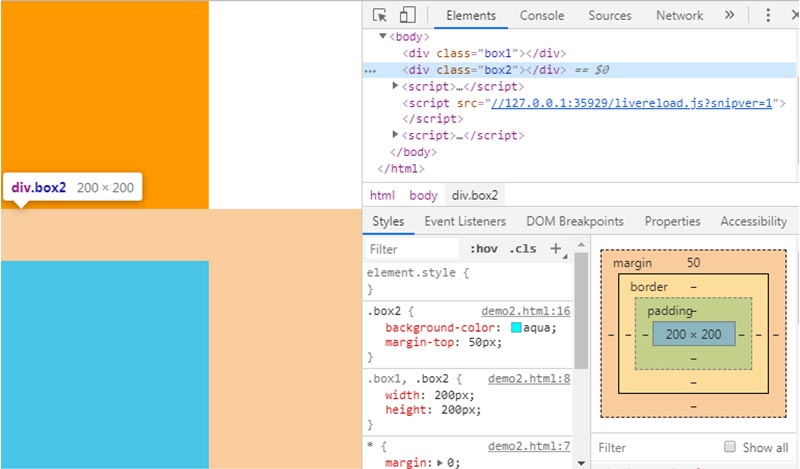Expand the first collapsed script node
The width and height of the screenshot is (800, 469).
395,86
